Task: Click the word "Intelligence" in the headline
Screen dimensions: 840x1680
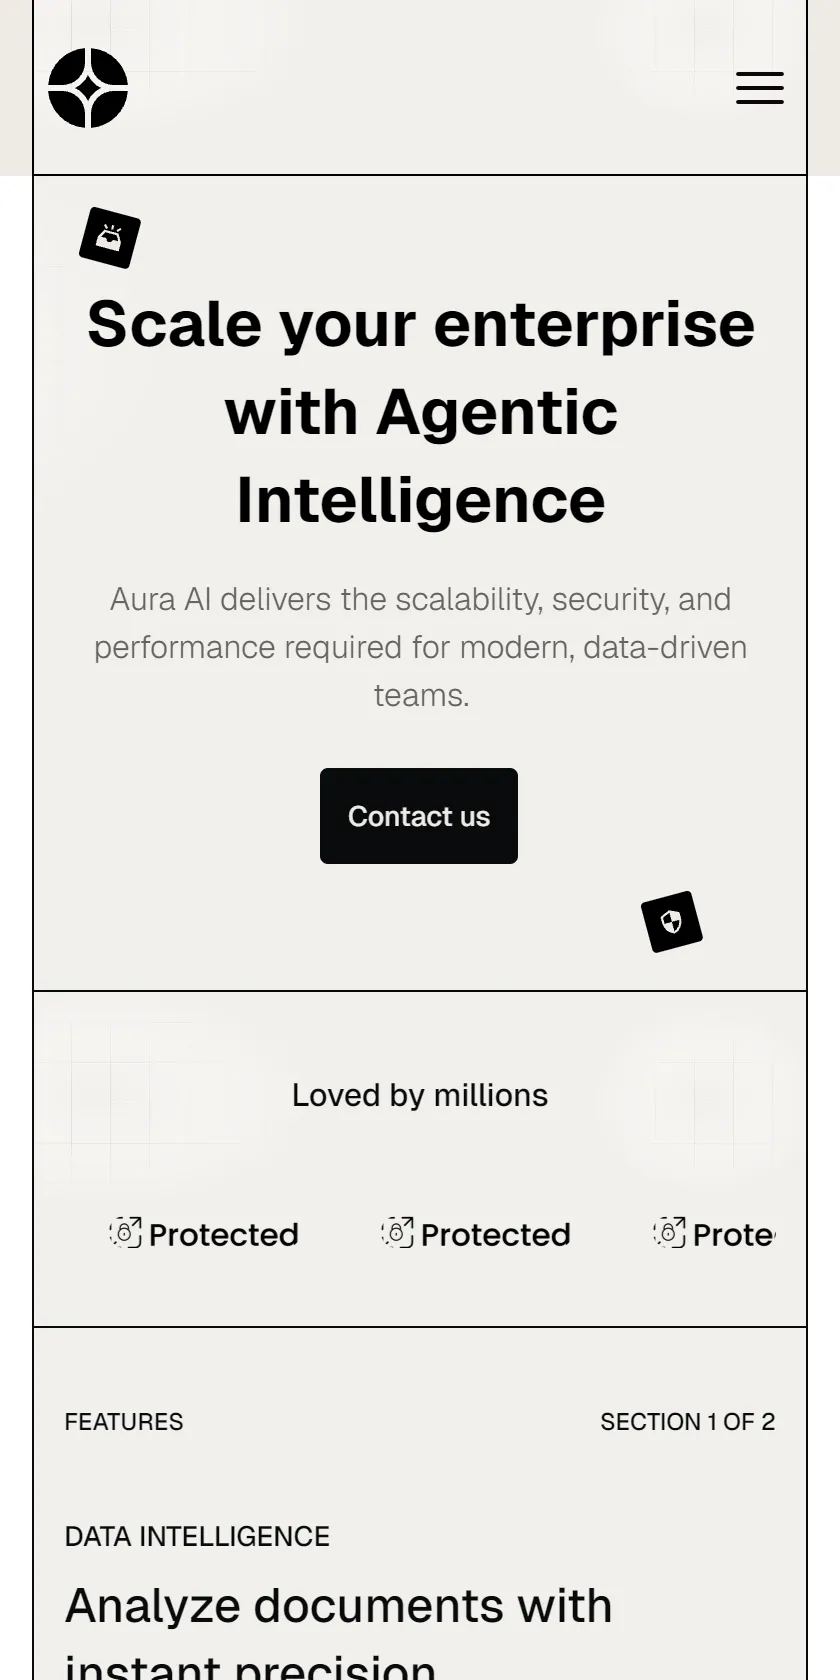Action: pyautogui.click(x=421, y=500)
